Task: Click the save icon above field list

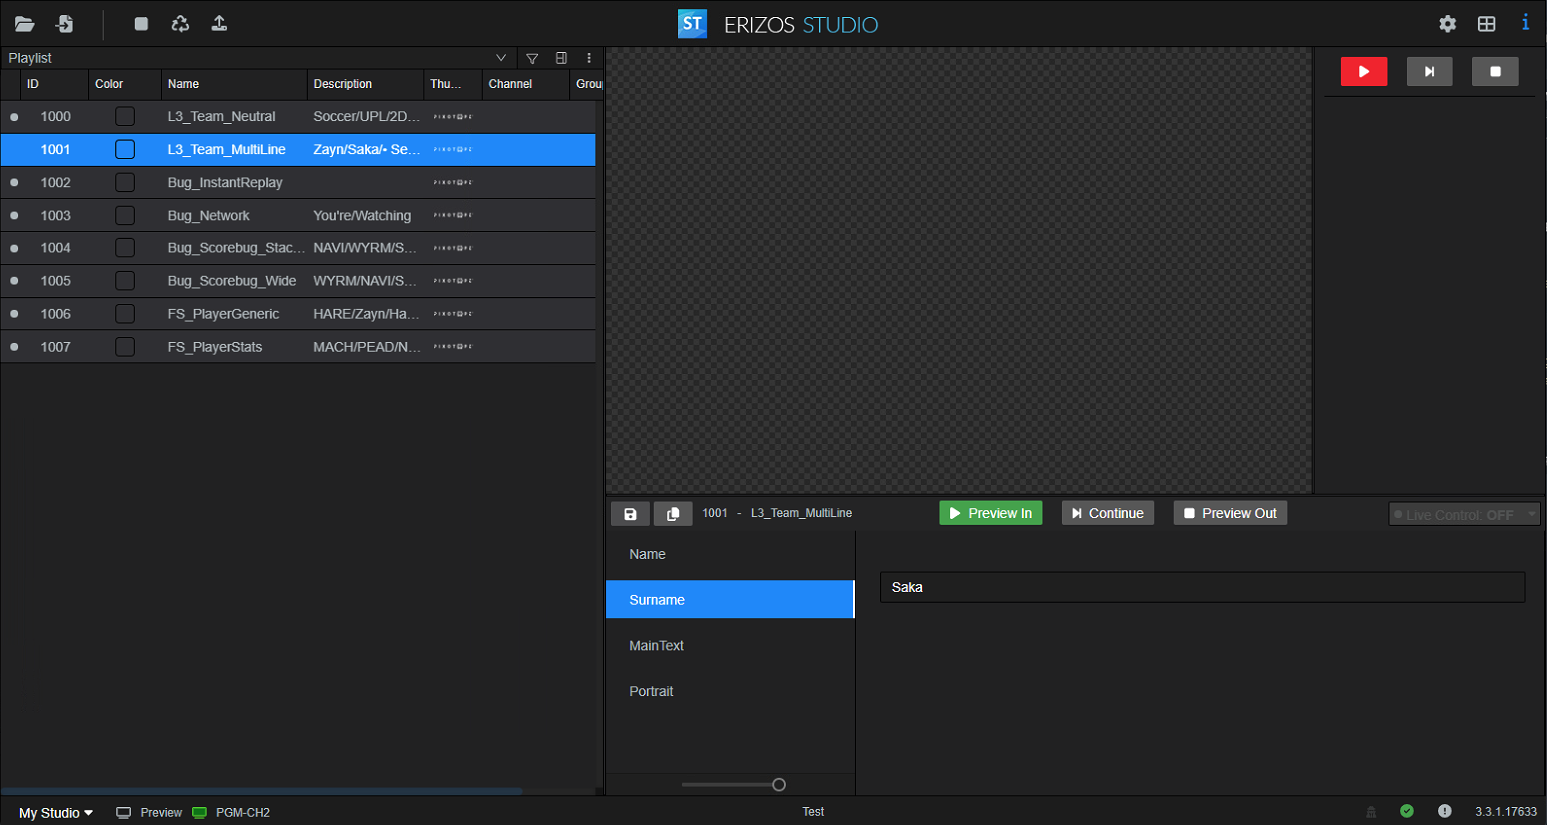Action: click(x=630, y=514)
